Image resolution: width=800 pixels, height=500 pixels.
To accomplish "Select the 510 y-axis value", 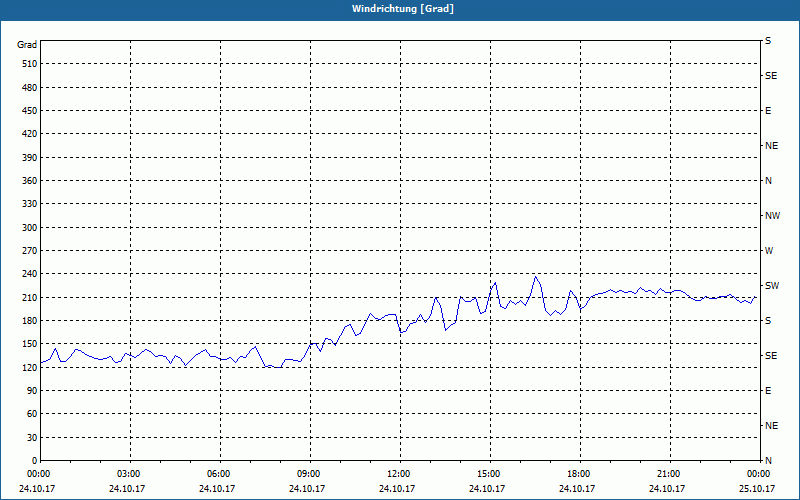I will tap(30, 64).
